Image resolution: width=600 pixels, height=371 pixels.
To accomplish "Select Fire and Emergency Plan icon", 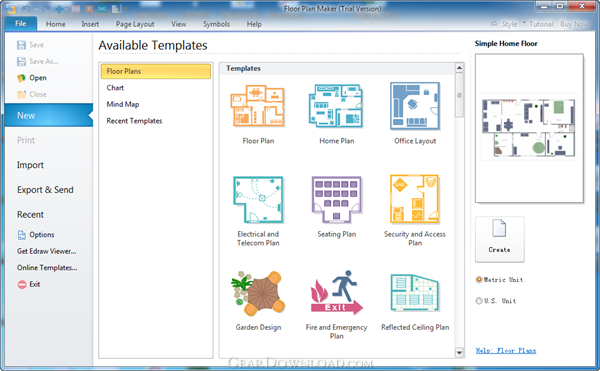I will [x=336, y=293].
